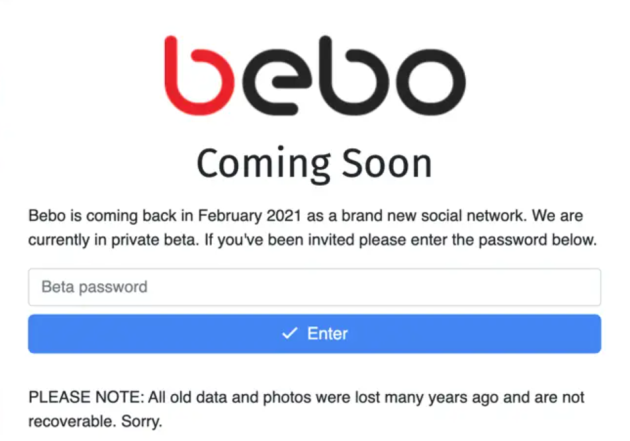Click the 'PLEASE NOTE:' text
630x441 pixels.
click(86, 397)
